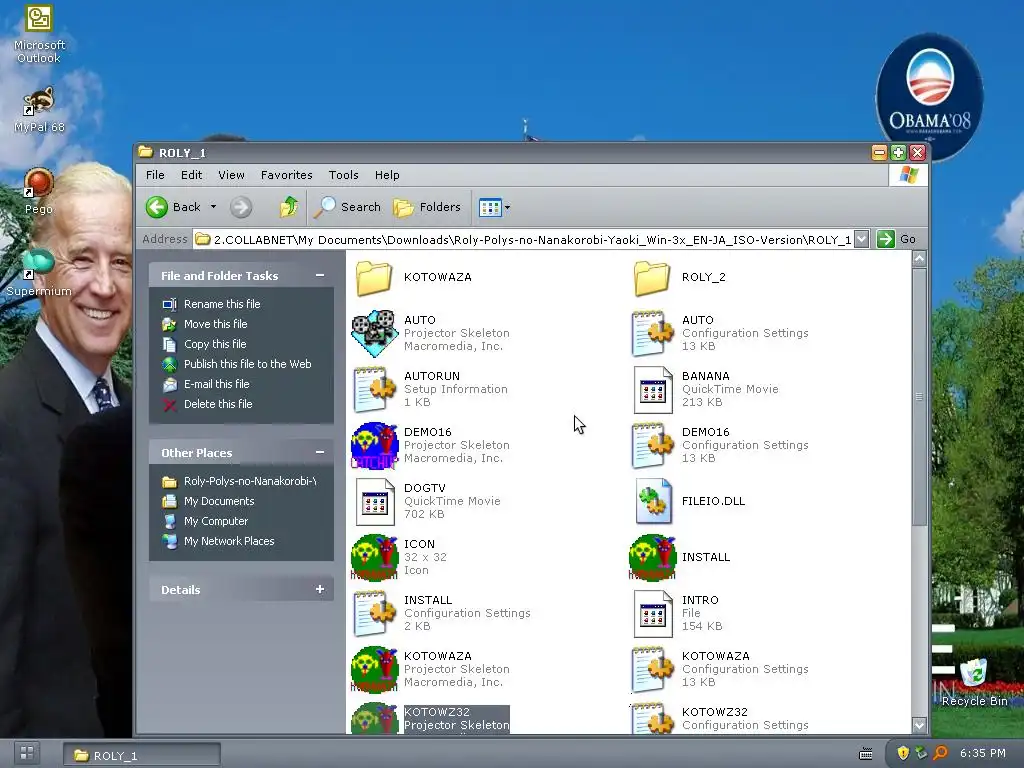This screenshot has height=768, width=1024.
Task: Expand the Details panel
Action: coord(320,589)
